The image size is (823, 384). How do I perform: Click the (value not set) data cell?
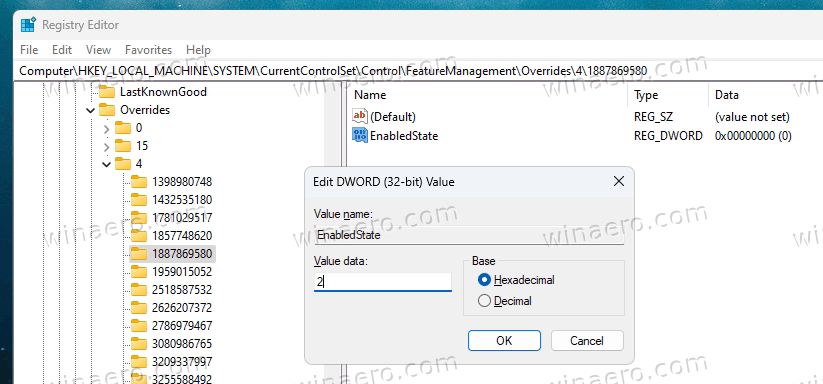752,116
